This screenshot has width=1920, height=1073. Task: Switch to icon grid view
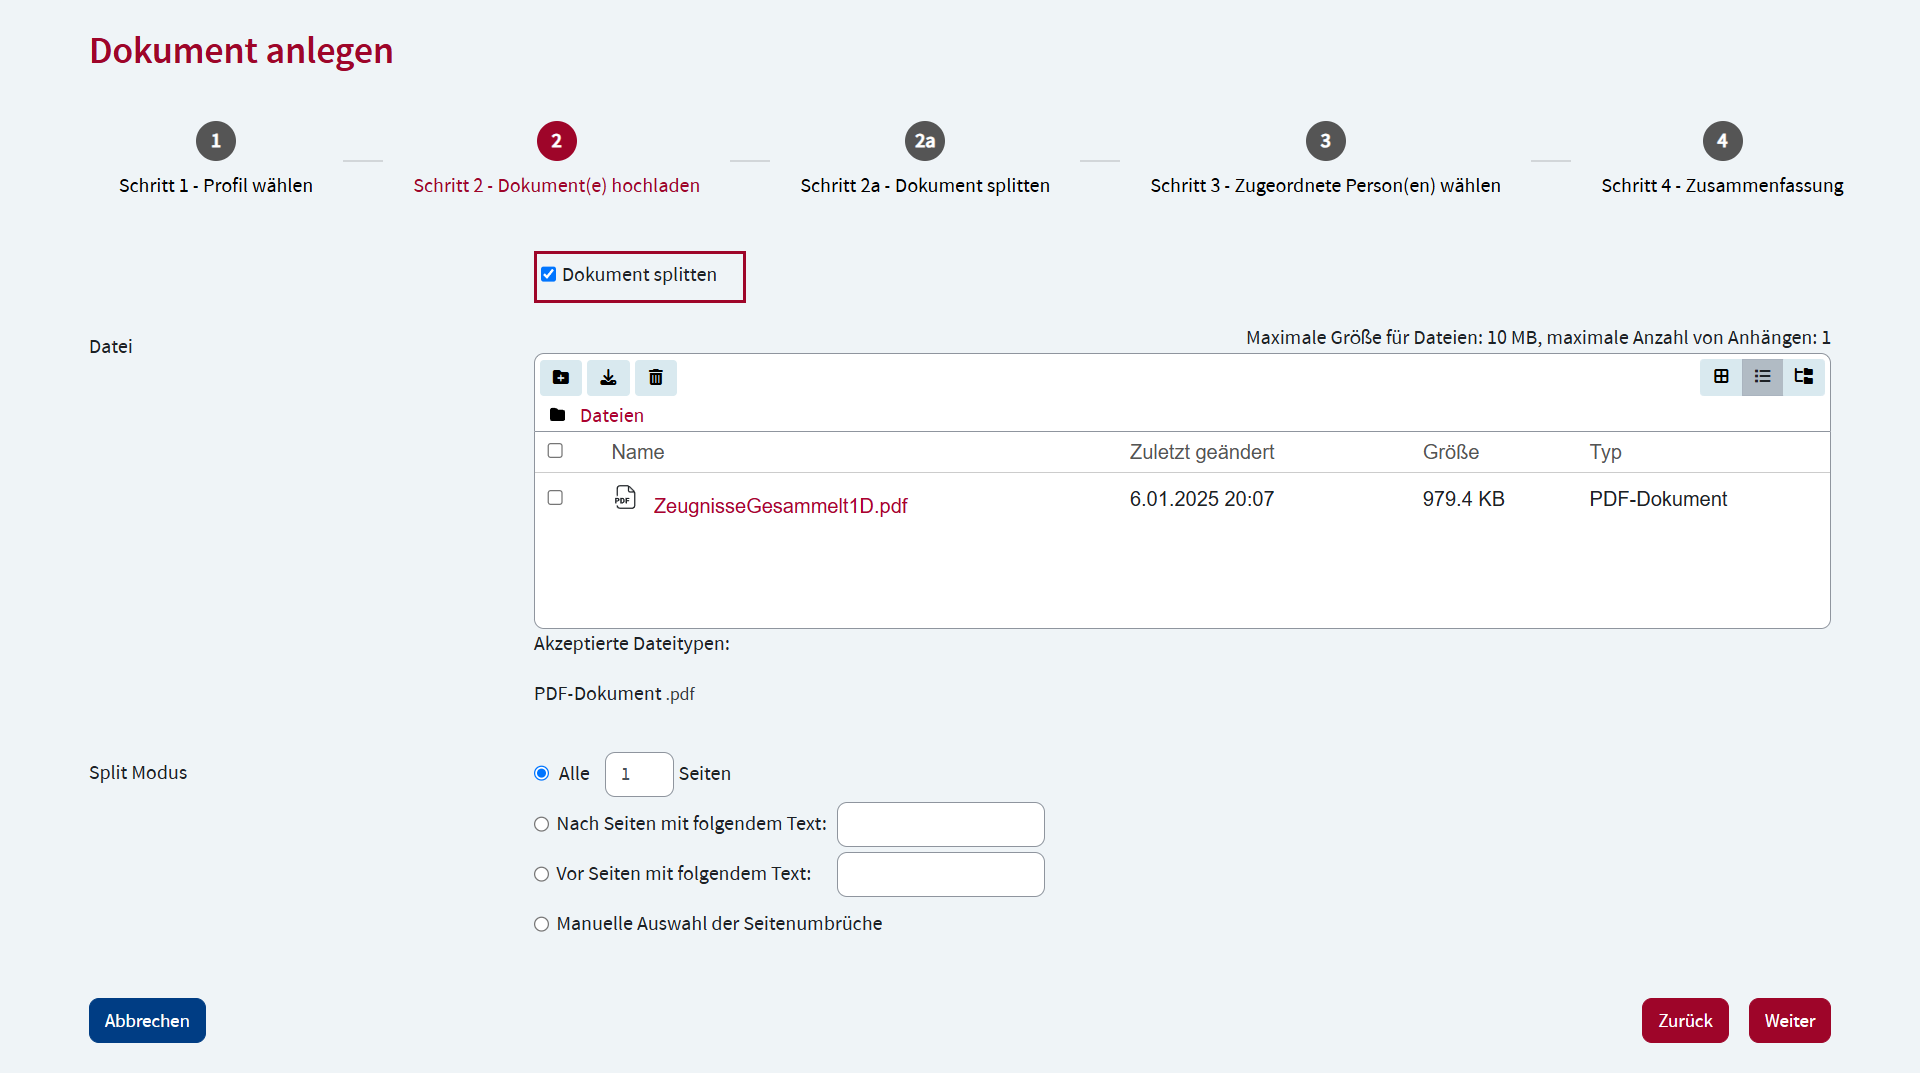coord(1721,377)
